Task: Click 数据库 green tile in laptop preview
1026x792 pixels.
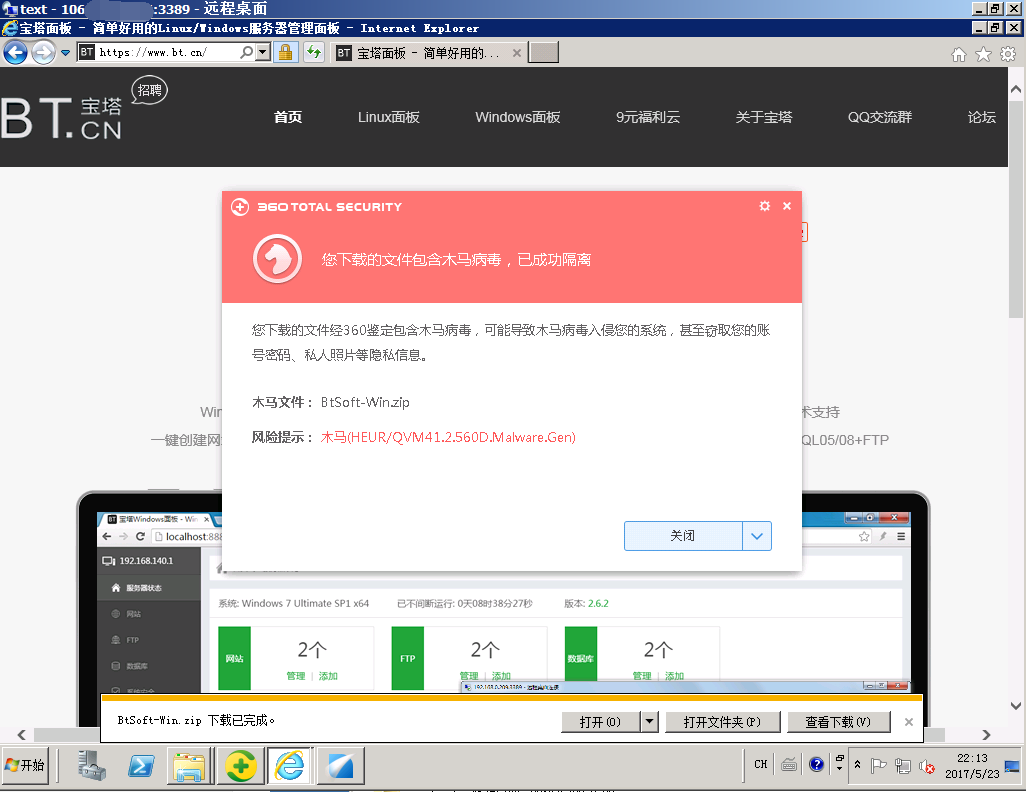Action: click(x=581, y=658)
